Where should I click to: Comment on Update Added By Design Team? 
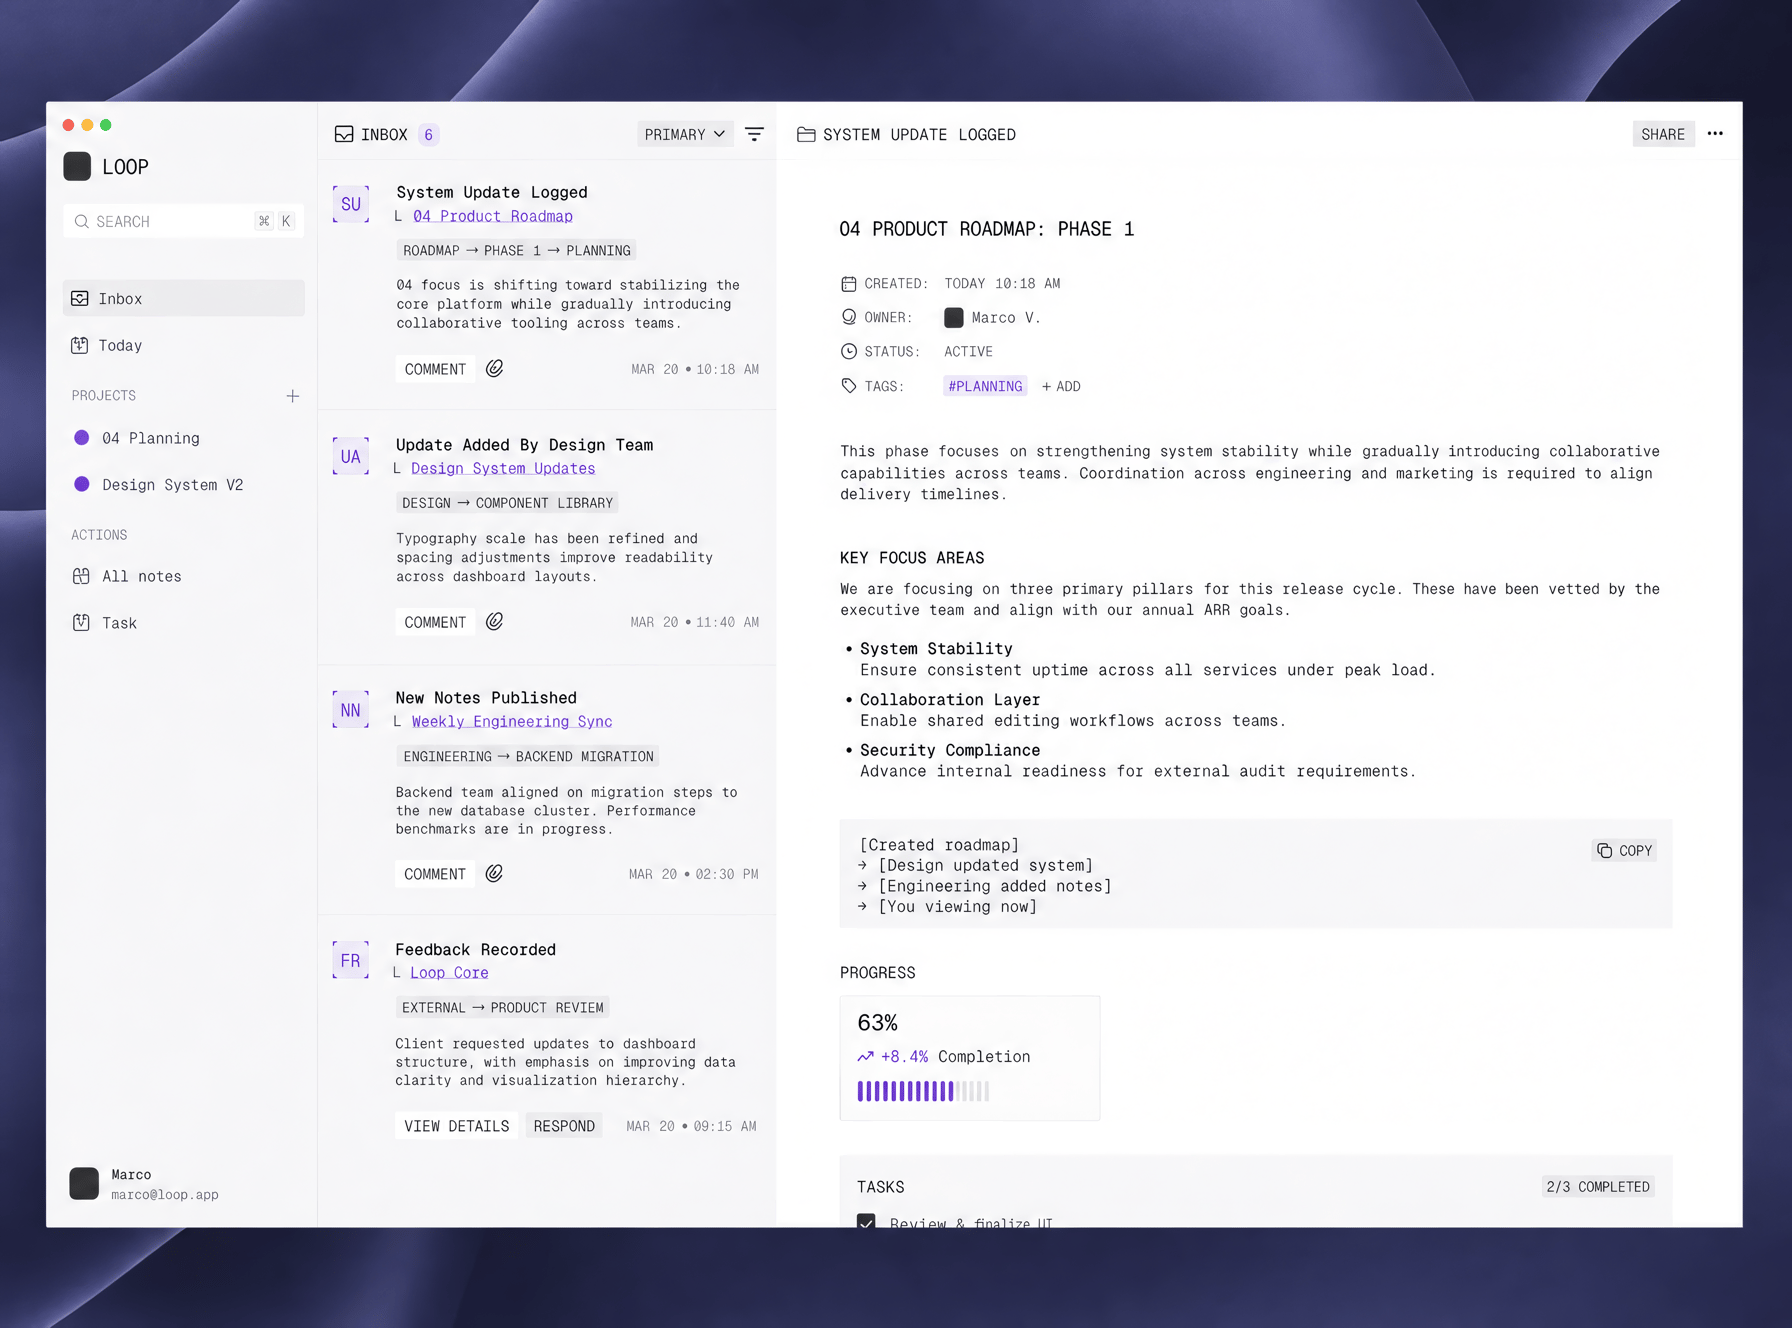tap(435, 622)
